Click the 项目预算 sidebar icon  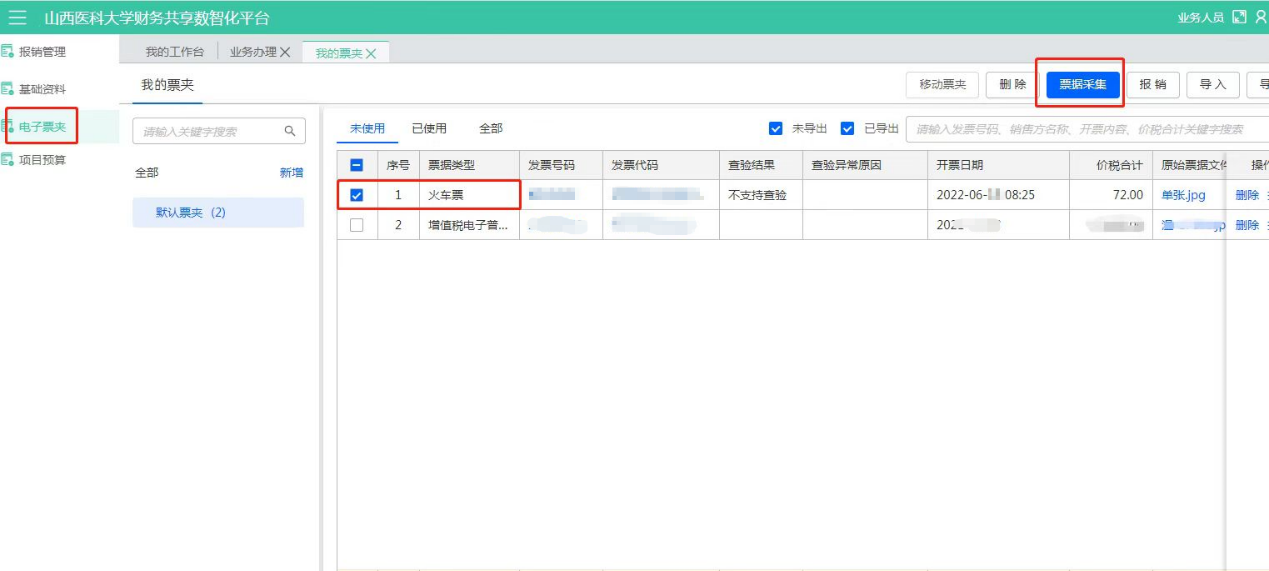8,160
